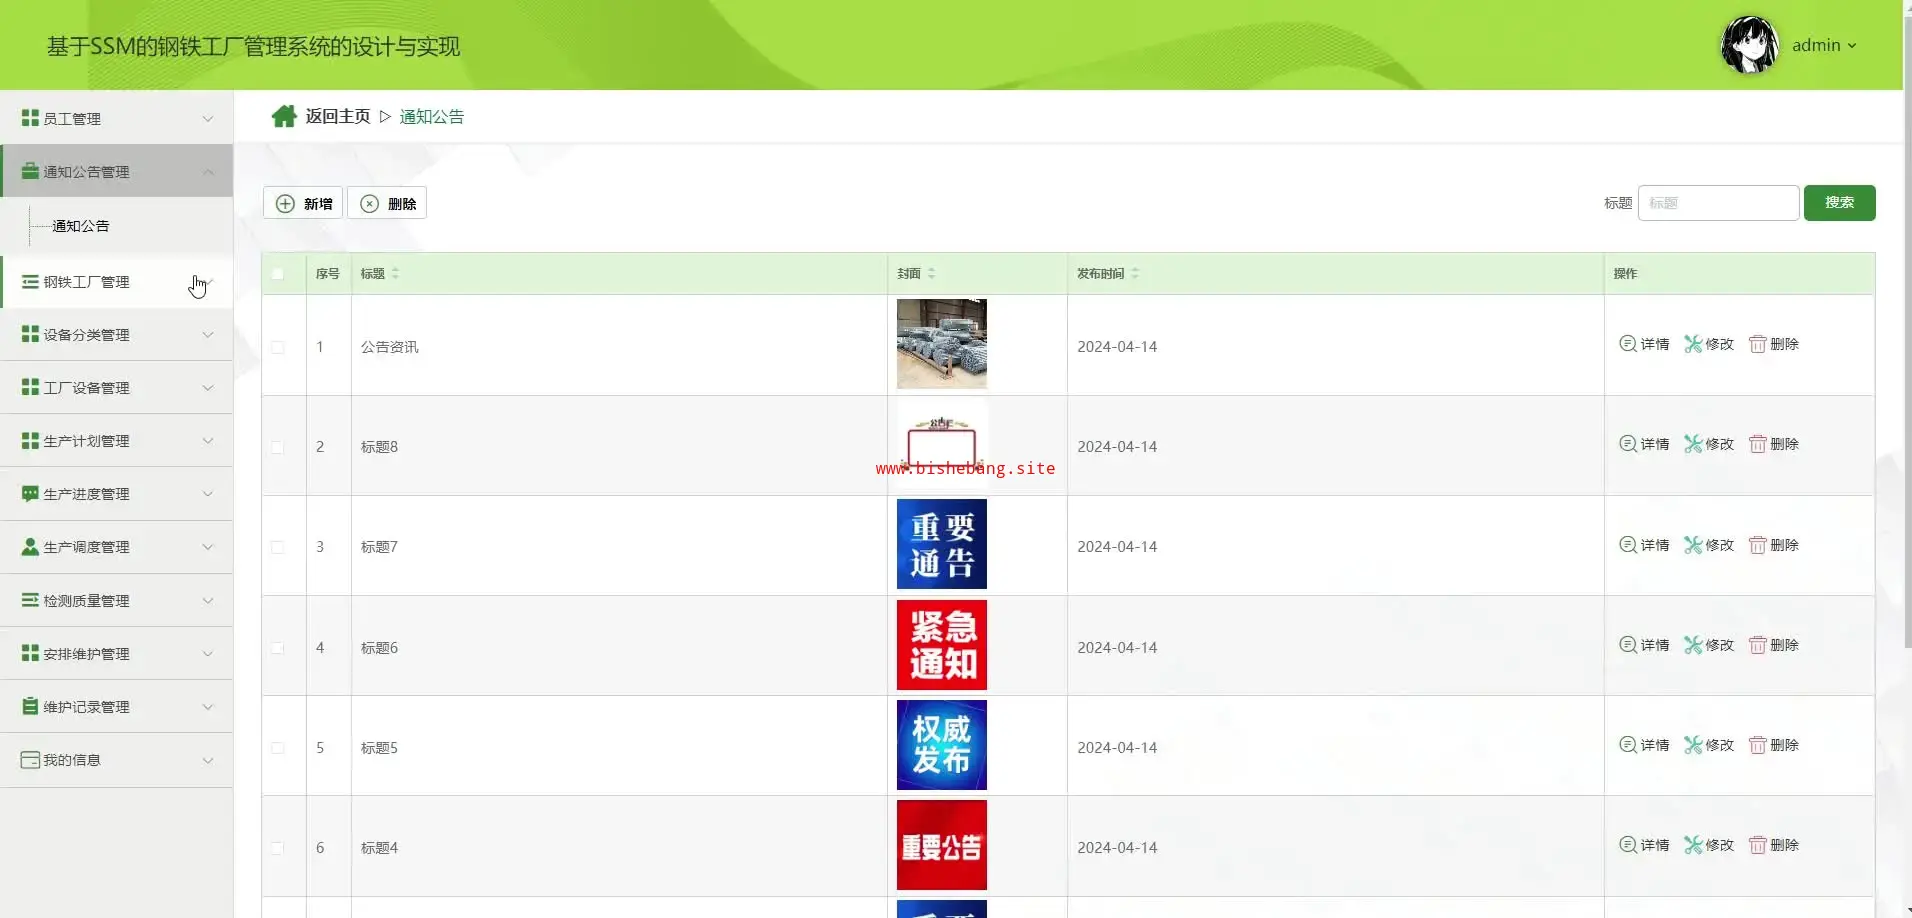Click the 修改 icon in 标题8 row

[x=1693, y=444]
